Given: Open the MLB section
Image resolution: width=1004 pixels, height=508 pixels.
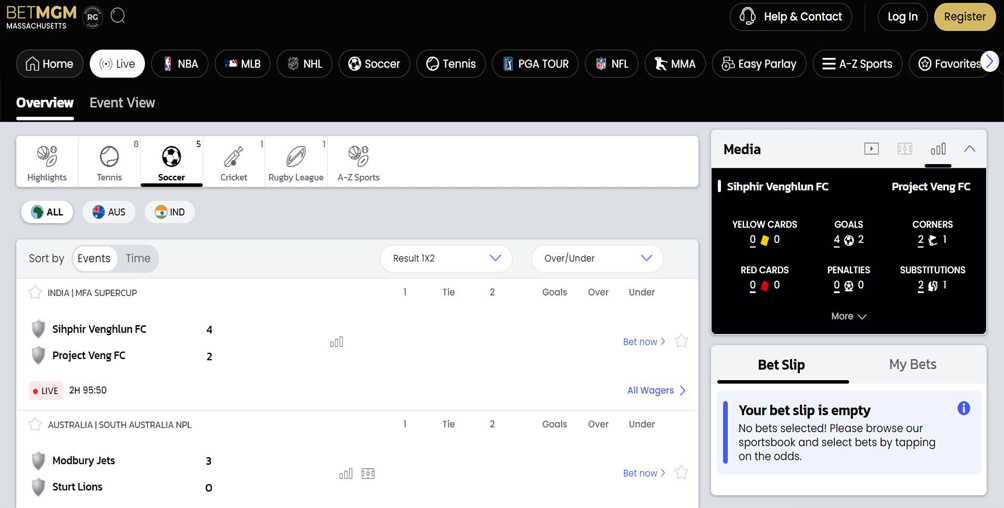Looking at the screenshot, I should pyautogui.click(x=243, y=63).
